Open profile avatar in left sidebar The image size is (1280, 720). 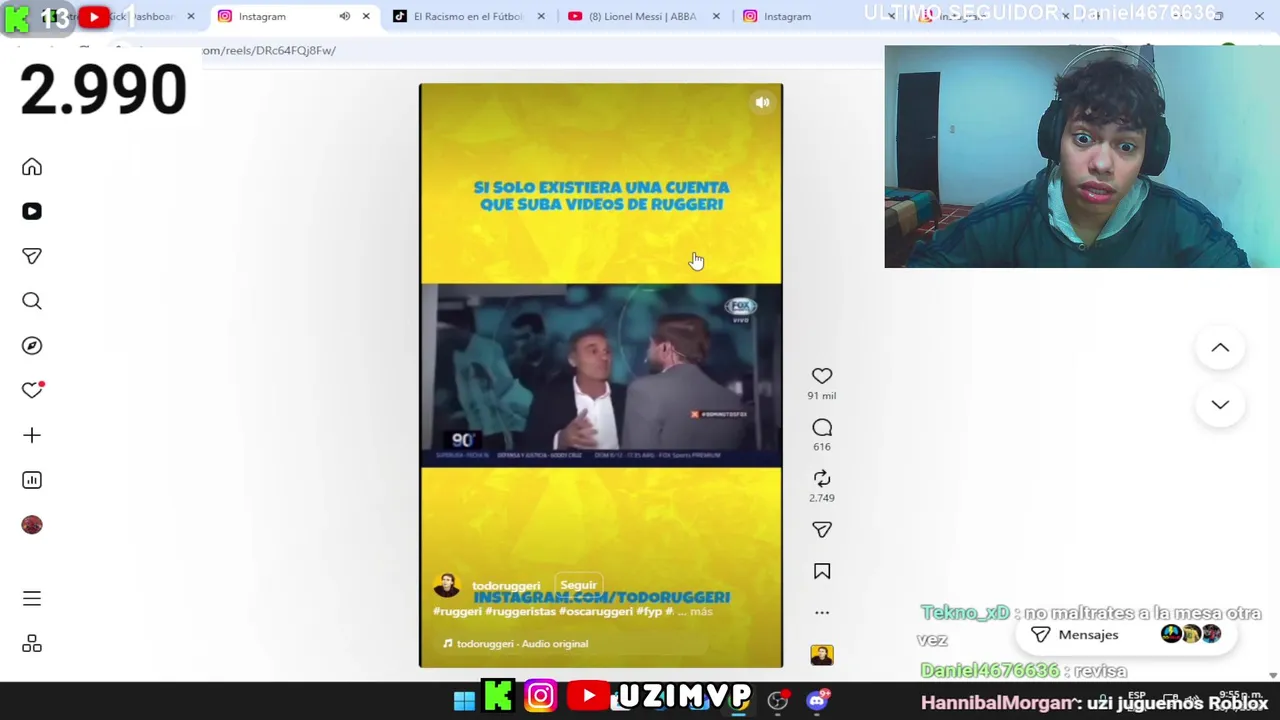(x=32, y=525)
